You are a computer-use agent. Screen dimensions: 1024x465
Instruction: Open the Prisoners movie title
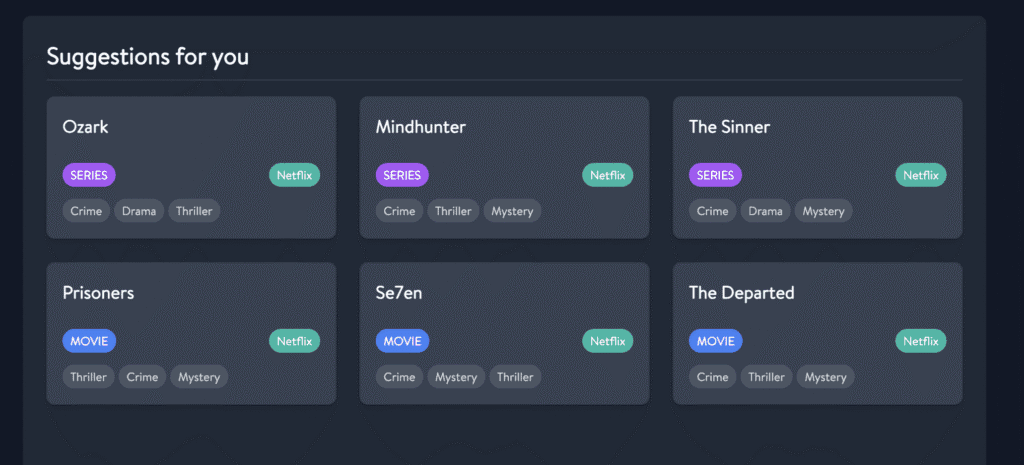98,293
